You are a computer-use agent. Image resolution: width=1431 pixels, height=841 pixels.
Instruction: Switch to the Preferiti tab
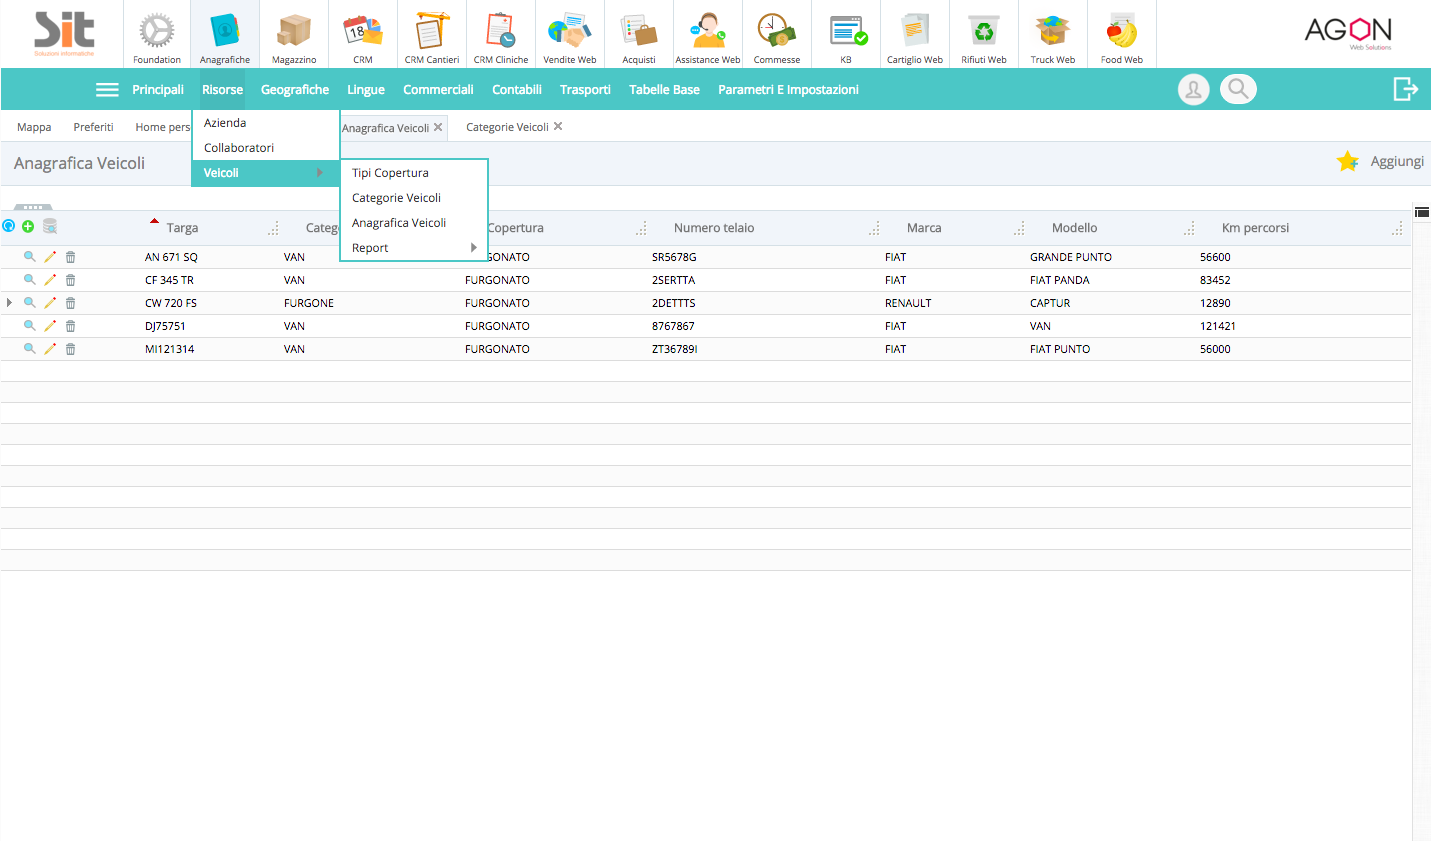[x=93, y=127]
